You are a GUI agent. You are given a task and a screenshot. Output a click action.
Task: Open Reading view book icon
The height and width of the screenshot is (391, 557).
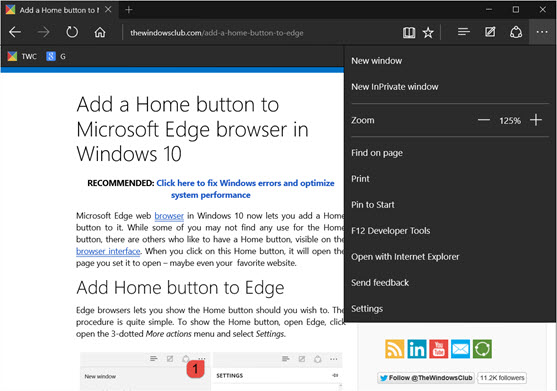pyautogui.click(x=409, y=33)
